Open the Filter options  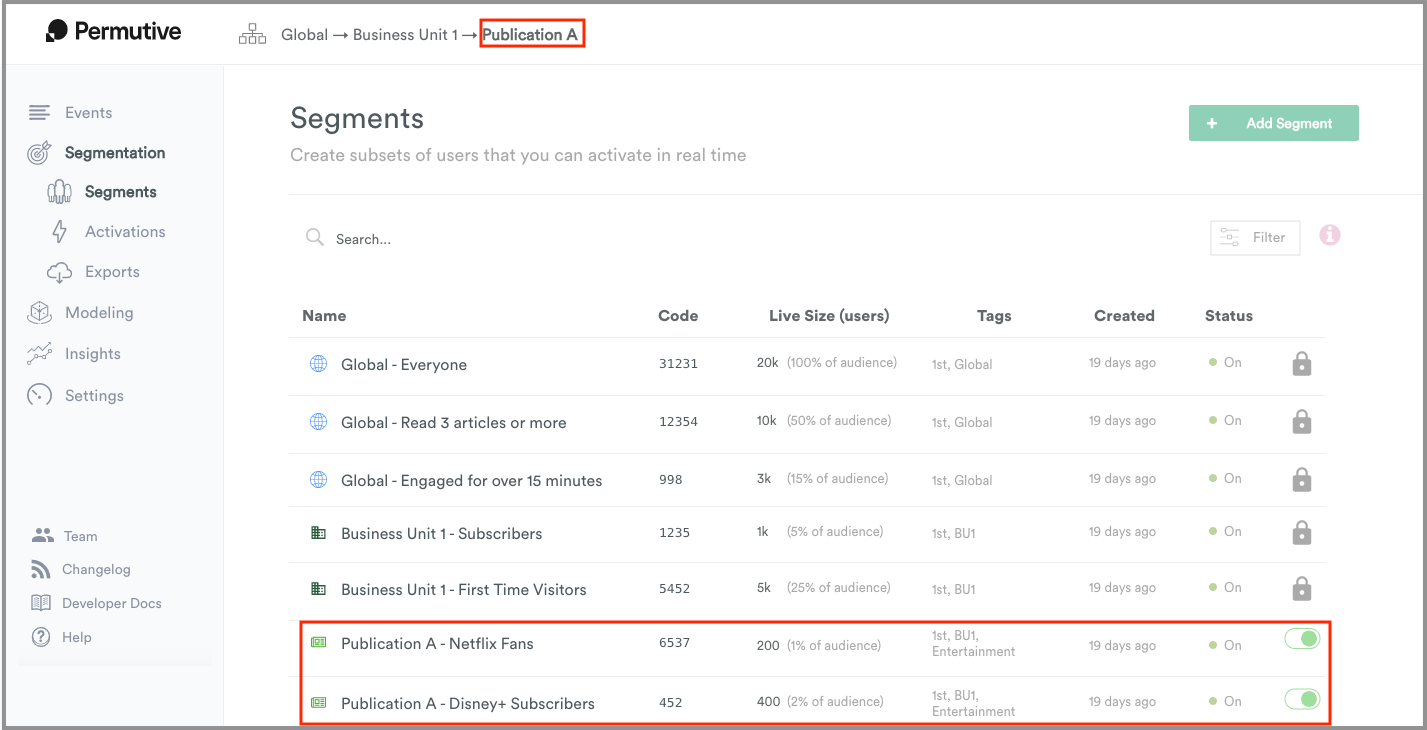1255,238
